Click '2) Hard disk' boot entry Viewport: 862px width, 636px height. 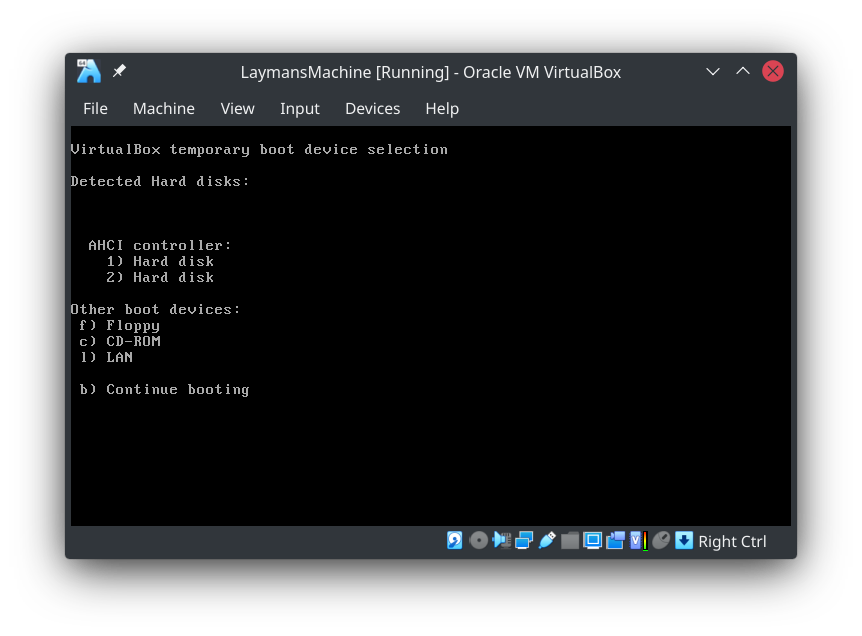tap(159, 277)
